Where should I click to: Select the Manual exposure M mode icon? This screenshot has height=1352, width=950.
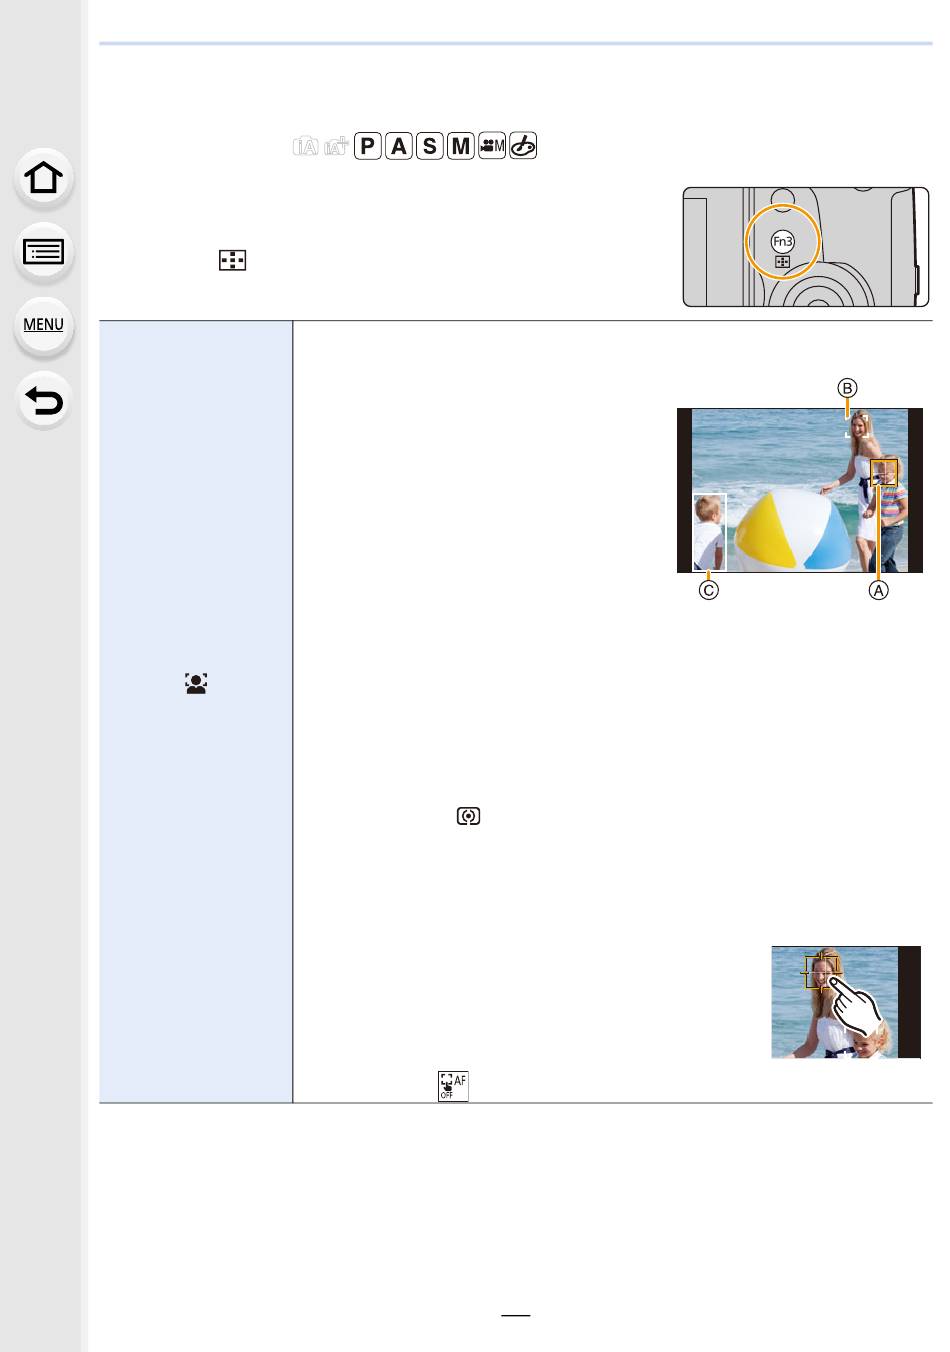point(460,146)
